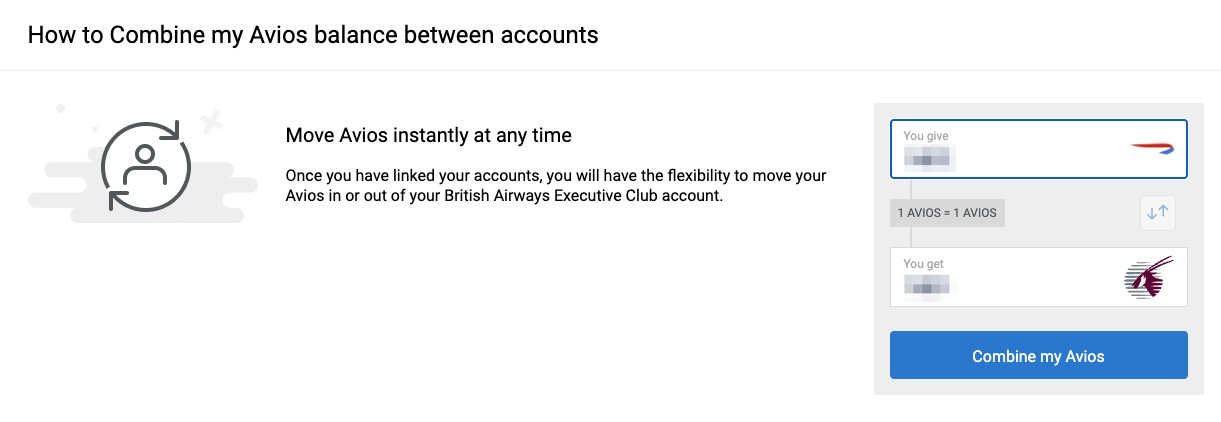Screen dimensions: 1221x422
Task: Click the page title about combining Avios
Action: click(x=312, y=35)
